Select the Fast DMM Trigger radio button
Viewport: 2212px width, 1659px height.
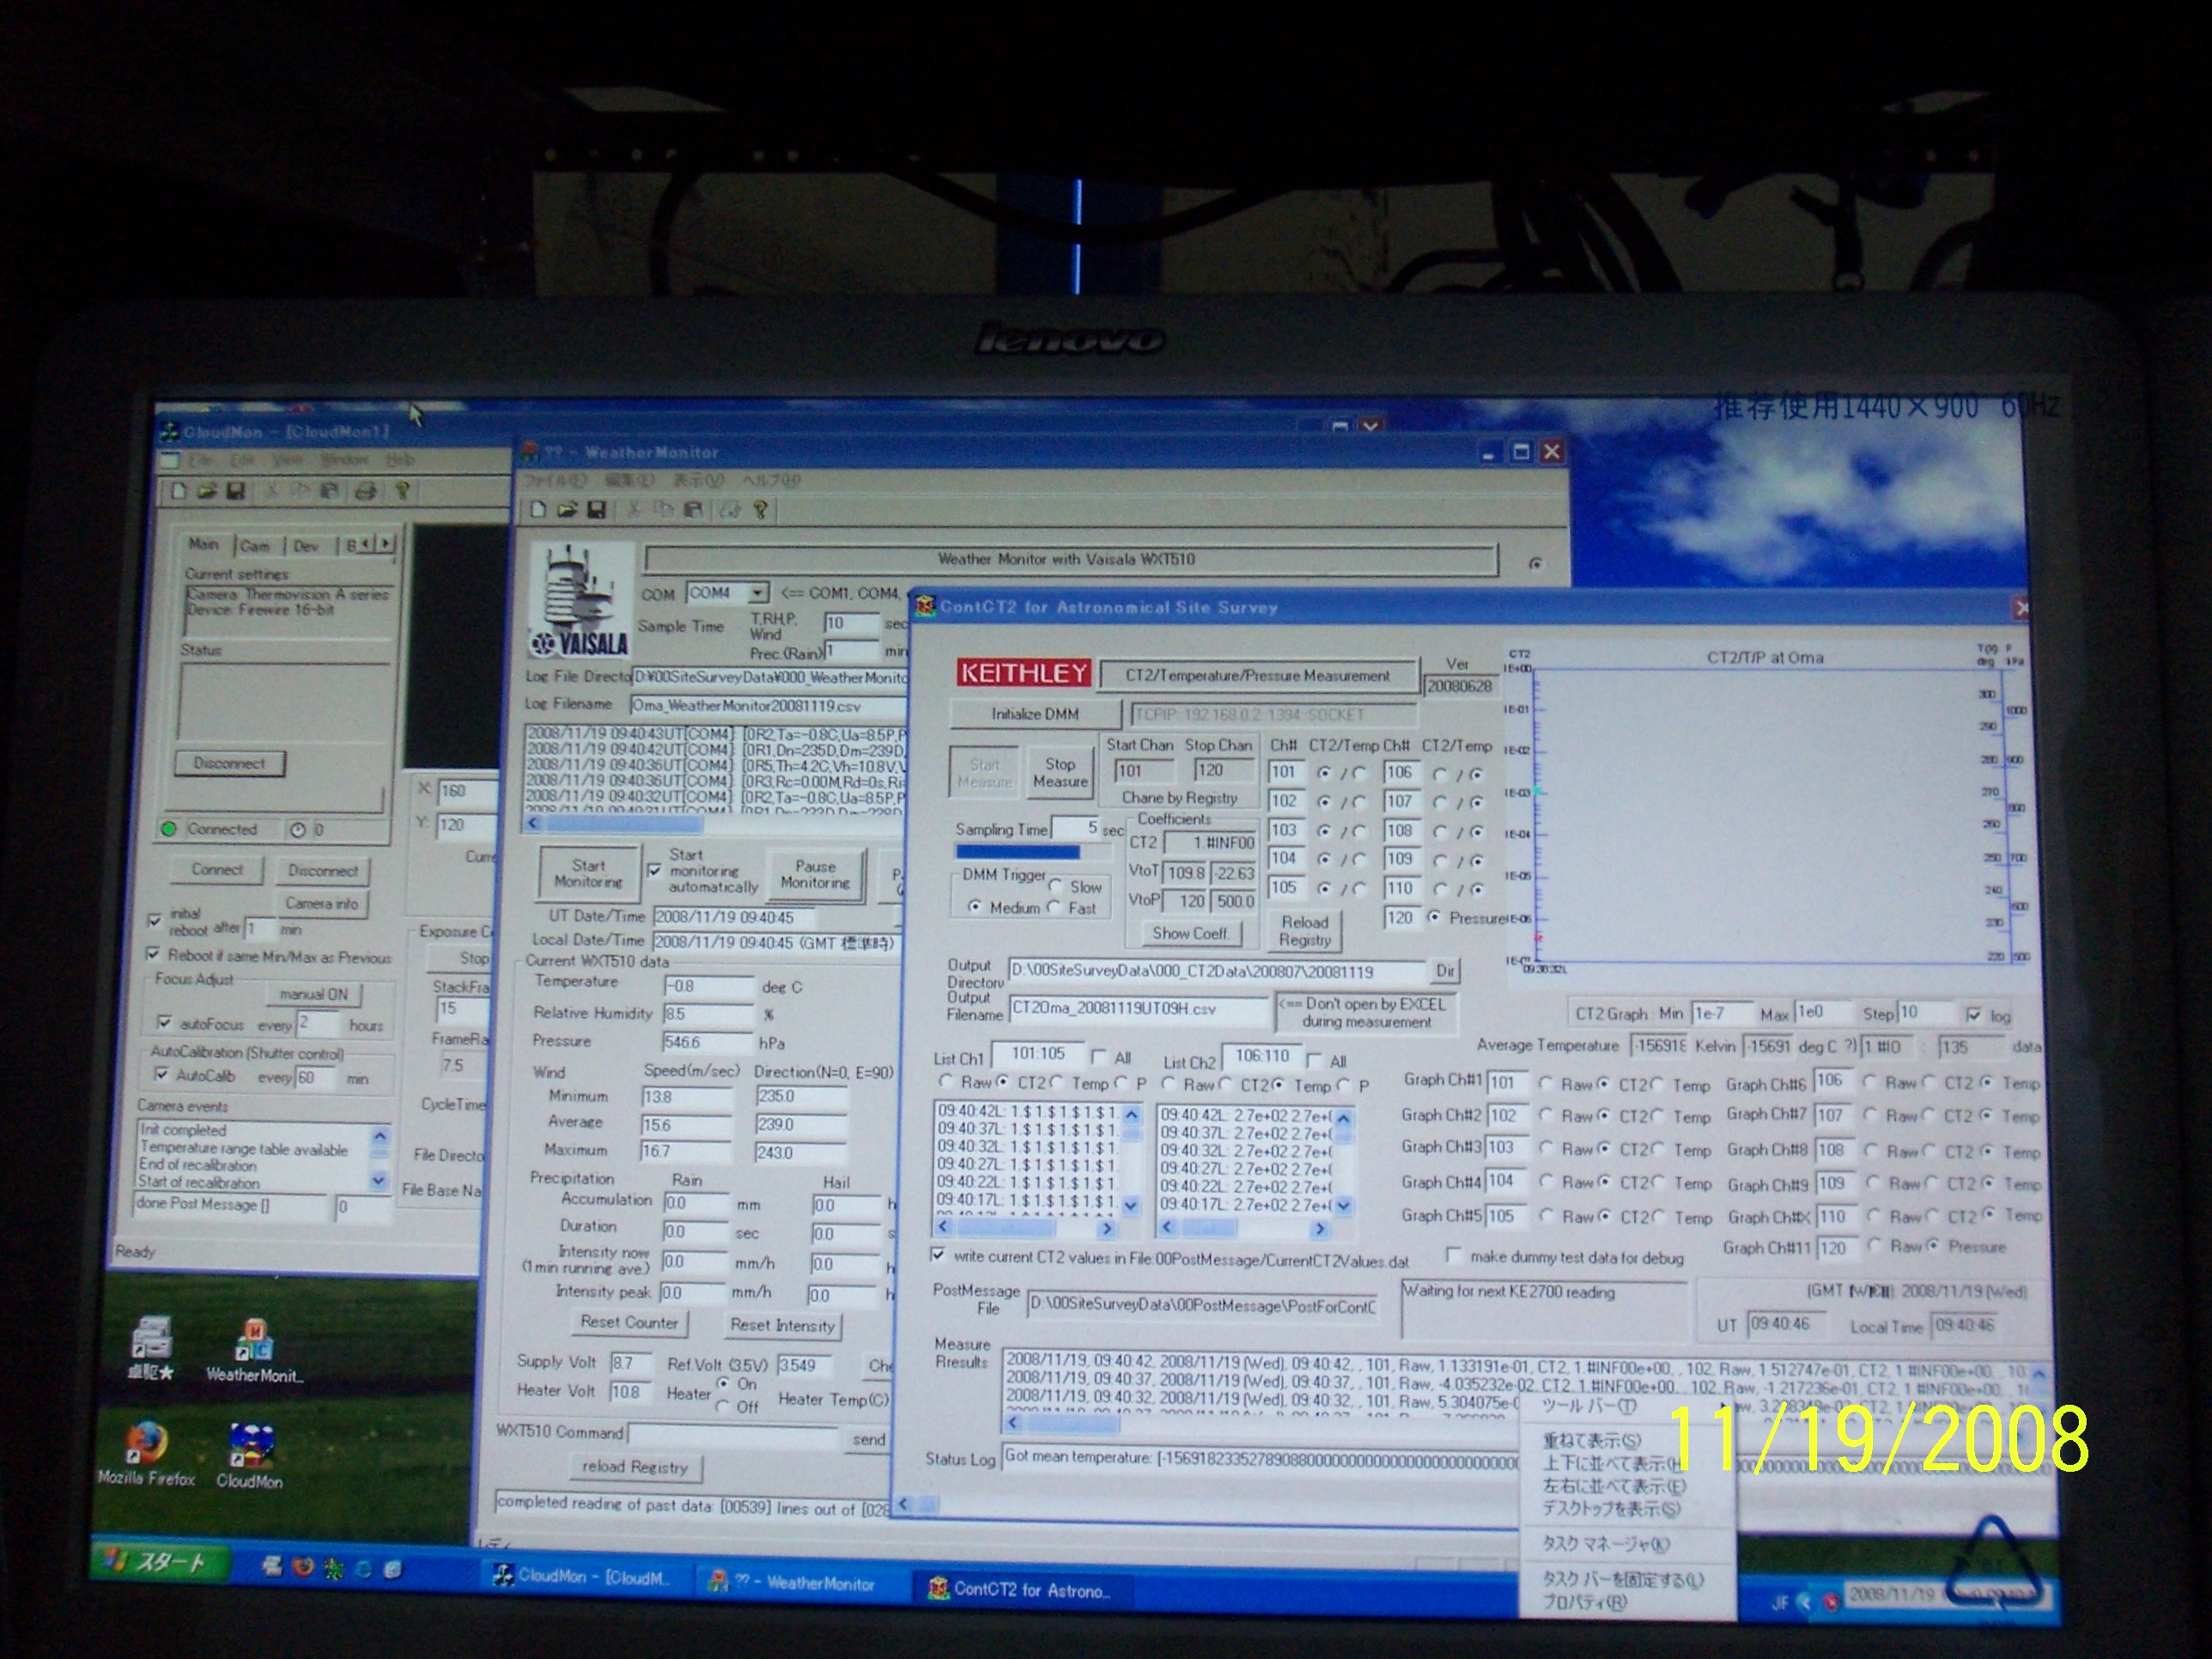(1054, 908)
